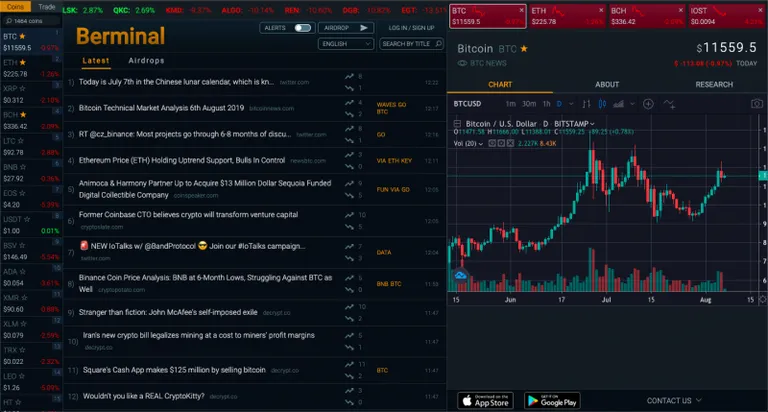
Task: Click the Google Play download badge
Action: tap(552, 401)
